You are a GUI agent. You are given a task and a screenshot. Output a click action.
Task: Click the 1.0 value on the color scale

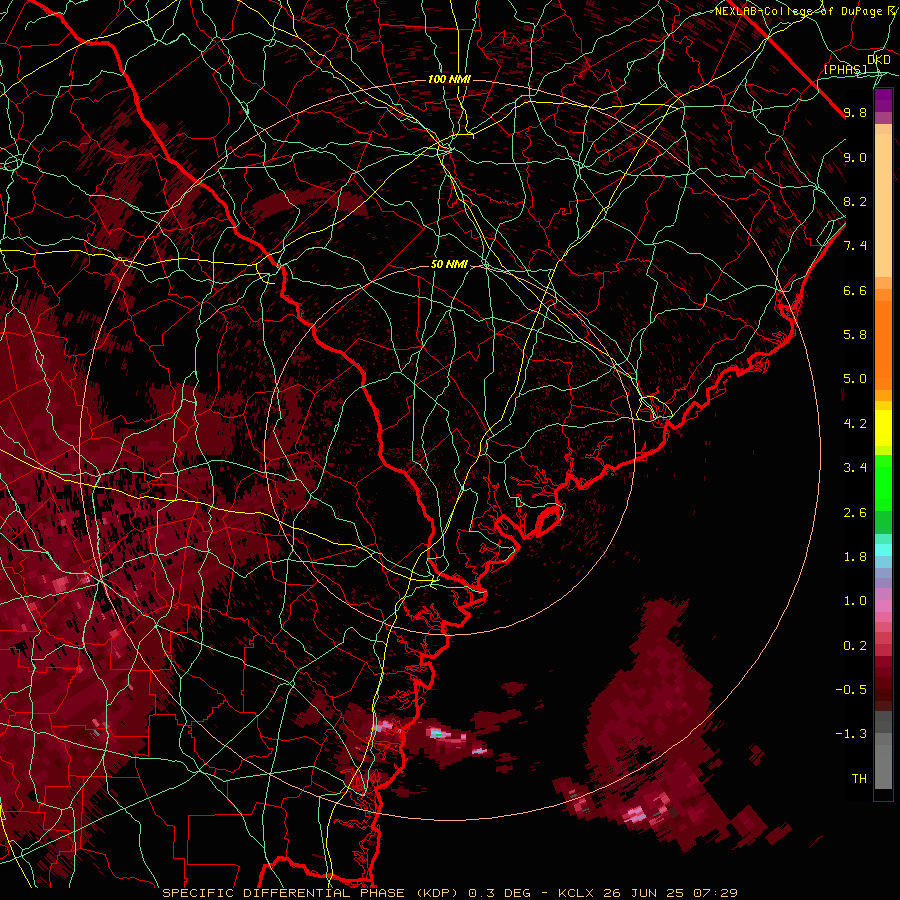[x=855, y=601]
